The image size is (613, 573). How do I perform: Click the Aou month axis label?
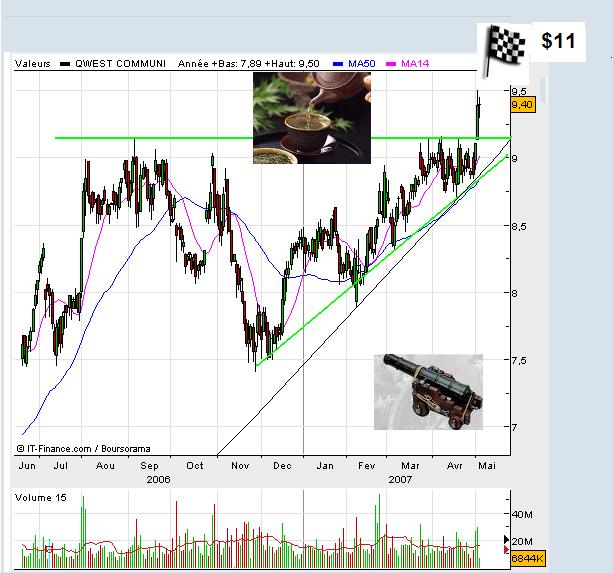[x=105, y=466]
